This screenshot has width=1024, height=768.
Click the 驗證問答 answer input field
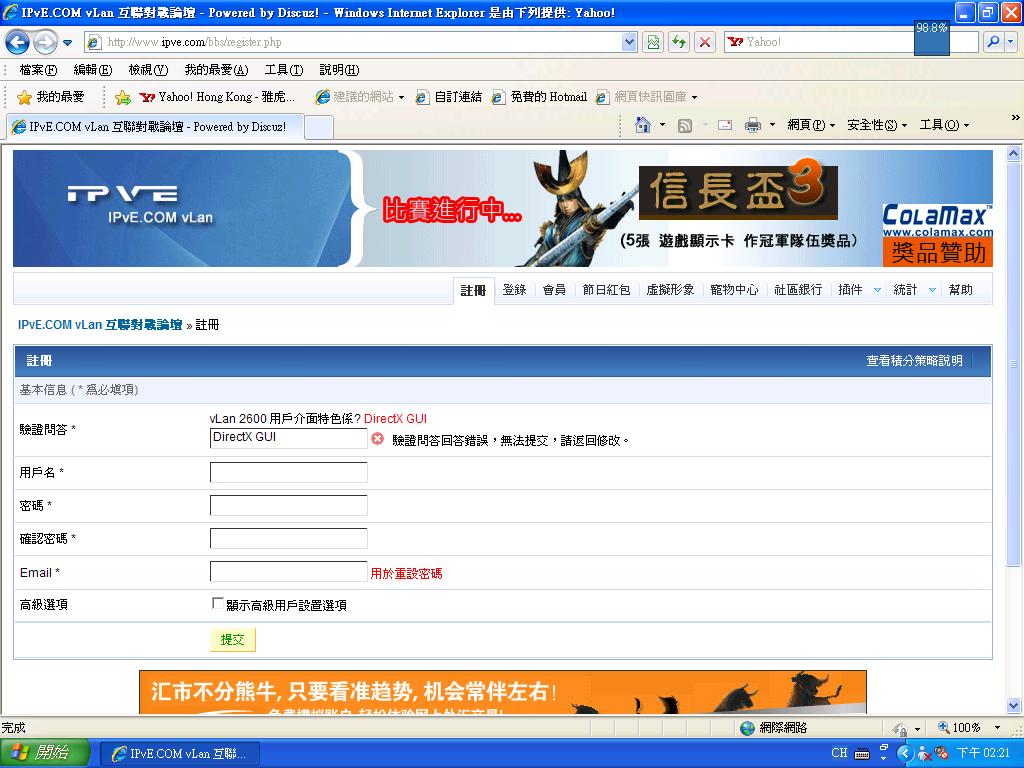(x=289, y=438)
